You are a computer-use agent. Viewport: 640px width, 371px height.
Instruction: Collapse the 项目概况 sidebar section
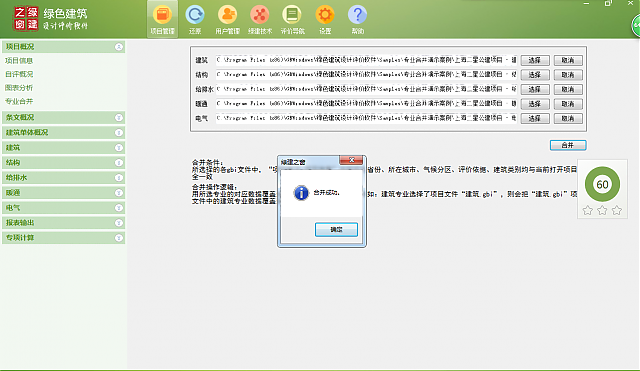(118, 47)
